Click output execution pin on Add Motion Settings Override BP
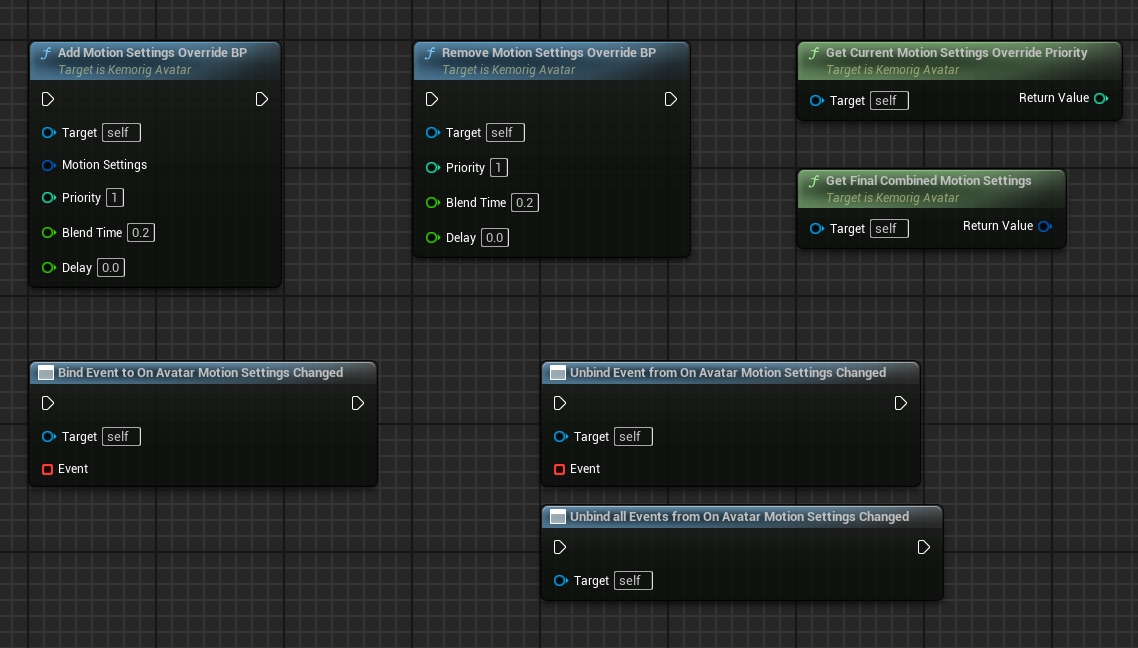Viewport: 1138px width, 648px height. pyautogui.click(x=262, y=99)
